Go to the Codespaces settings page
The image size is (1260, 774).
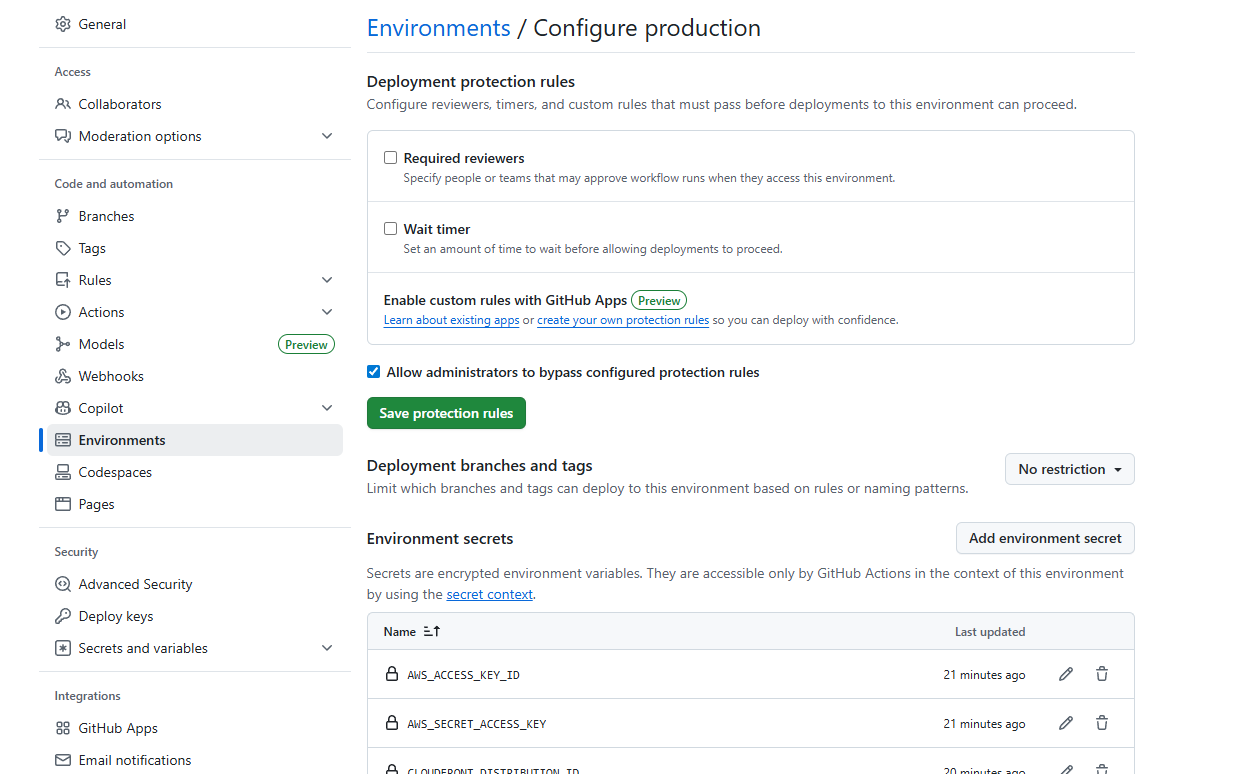115,472
